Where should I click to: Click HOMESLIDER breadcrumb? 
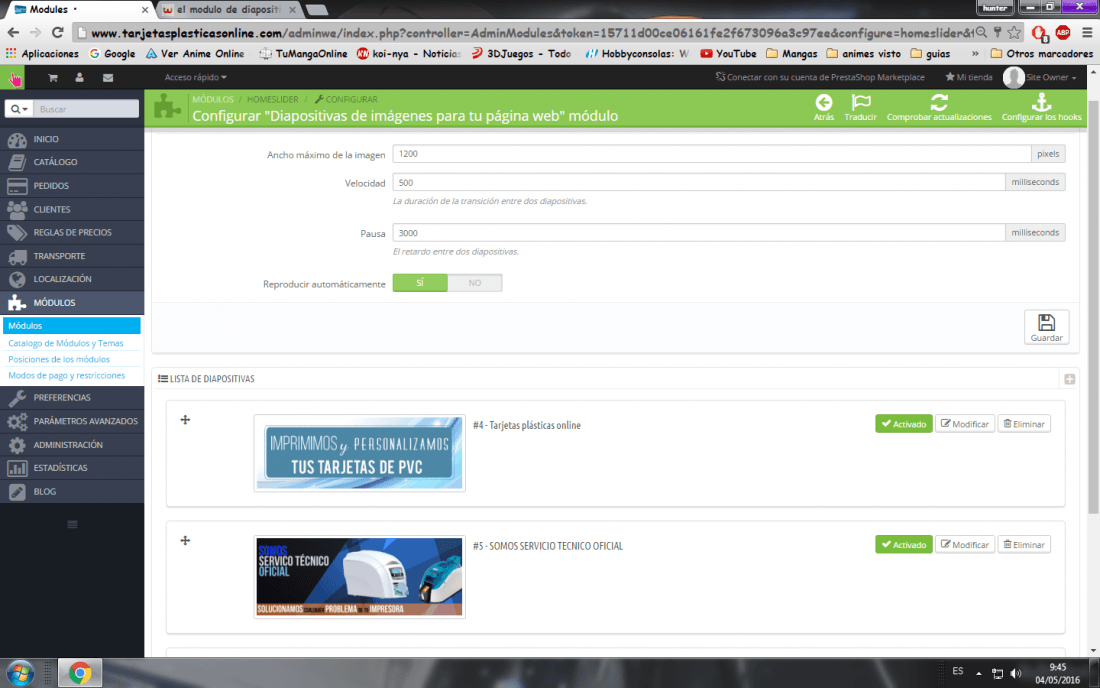[x=272, y=100]
